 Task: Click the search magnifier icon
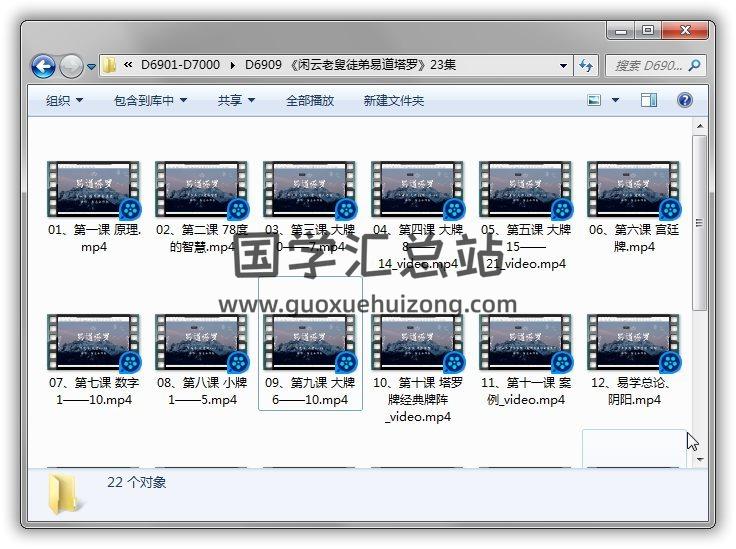(x=695, y=66)
